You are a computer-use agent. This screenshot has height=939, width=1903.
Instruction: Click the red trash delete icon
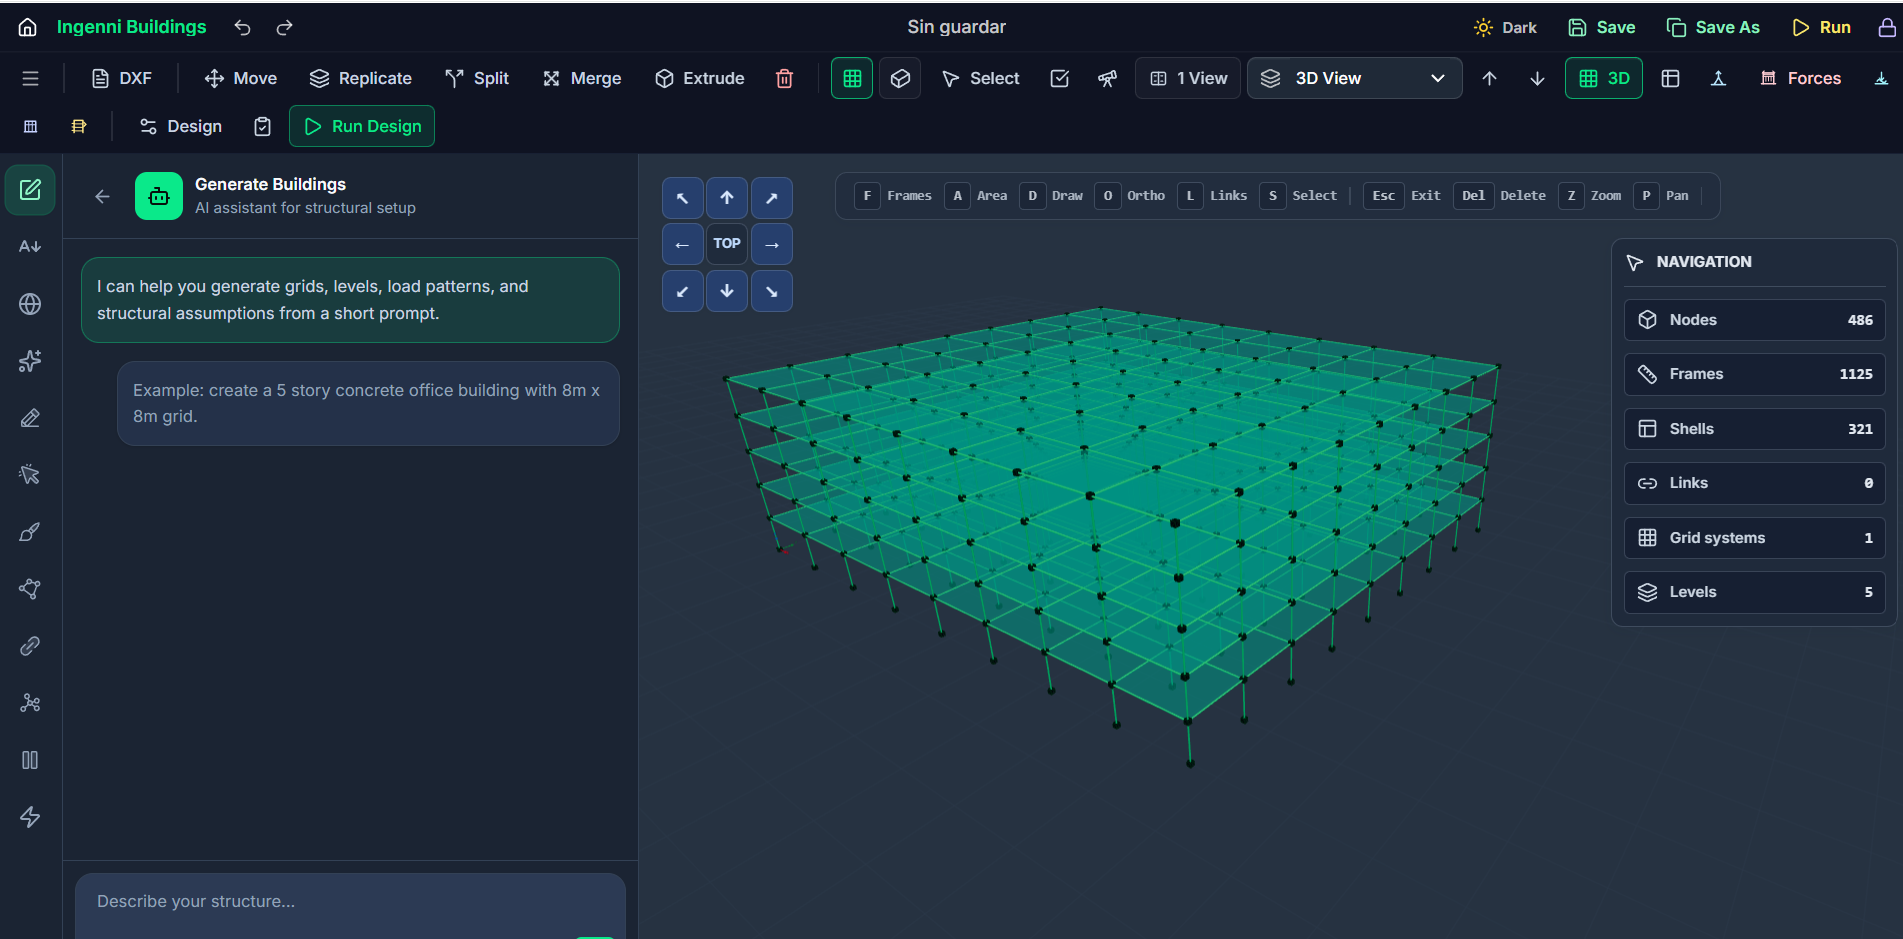(785, 78)
